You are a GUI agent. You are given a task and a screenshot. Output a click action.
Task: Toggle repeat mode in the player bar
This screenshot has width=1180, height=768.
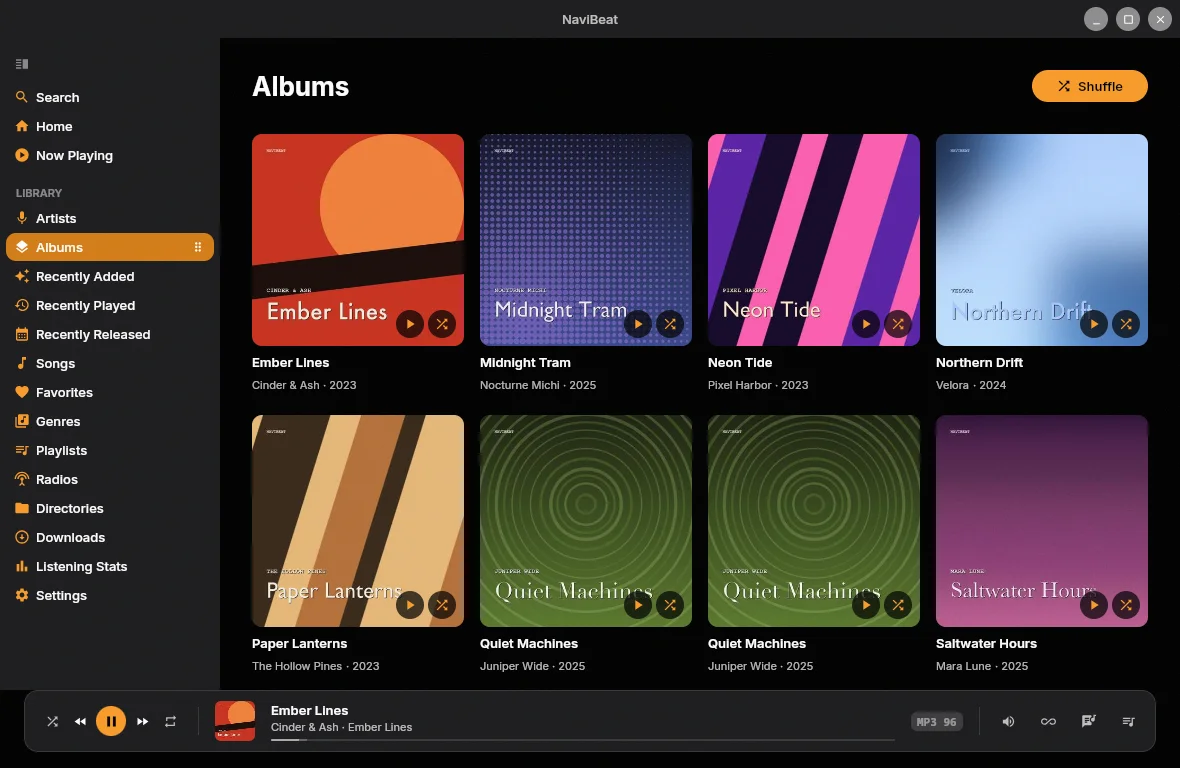coord(171,721)
